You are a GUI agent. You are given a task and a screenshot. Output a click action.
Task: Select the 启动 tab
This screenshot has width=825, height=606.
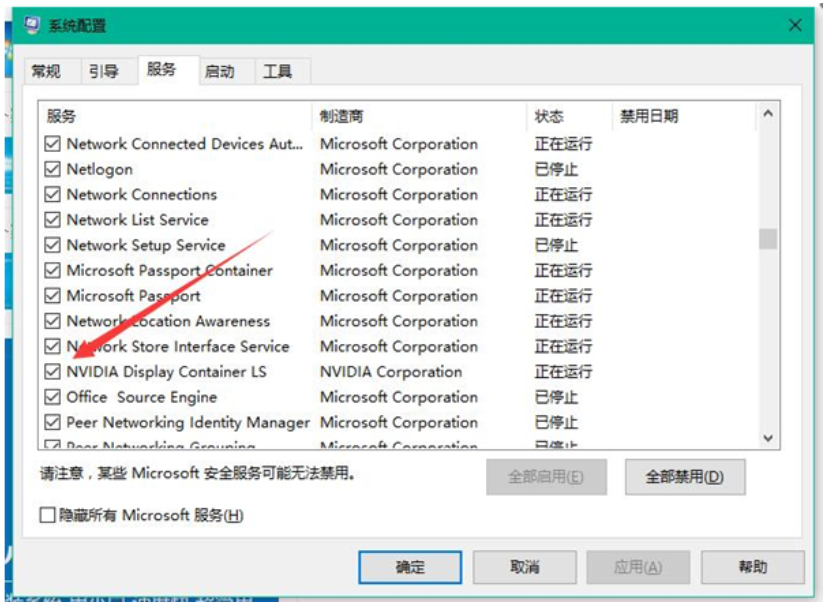pyautogui.click(x=219, y=71)
